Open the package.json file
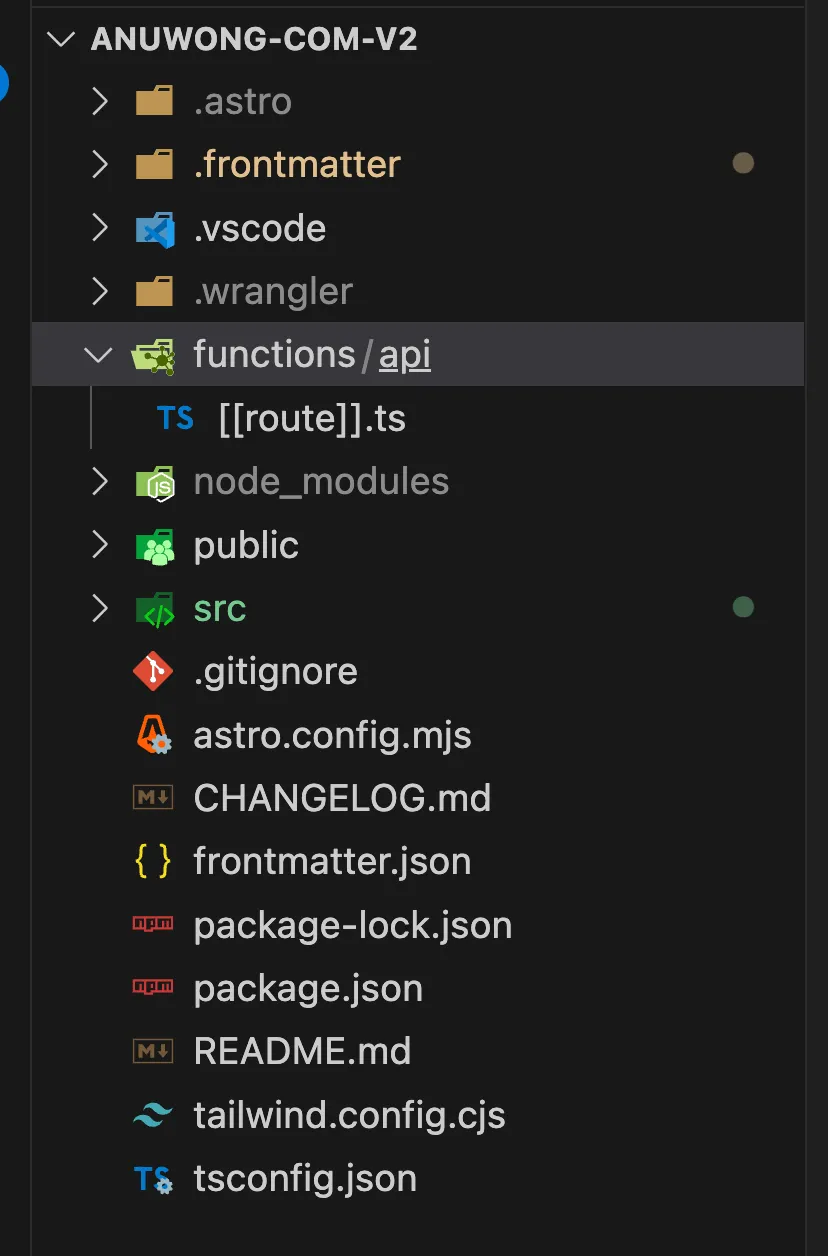Screen dimensions: 828x1256 308,989
